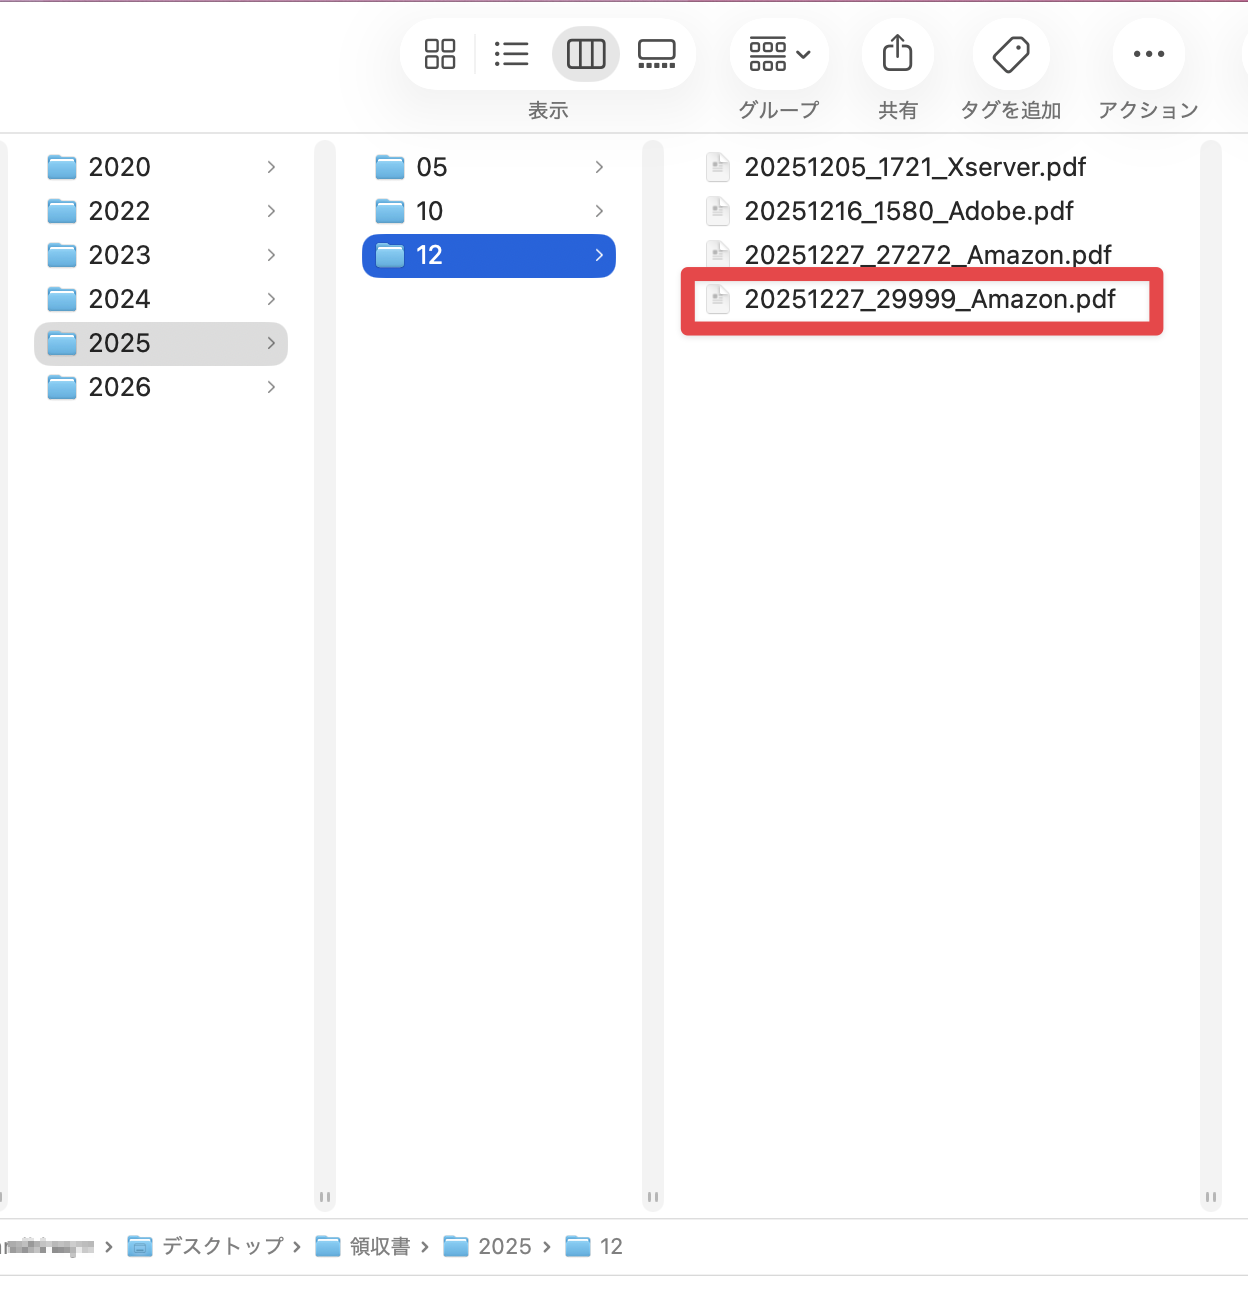Switch to list view

(x=511, y=54)
